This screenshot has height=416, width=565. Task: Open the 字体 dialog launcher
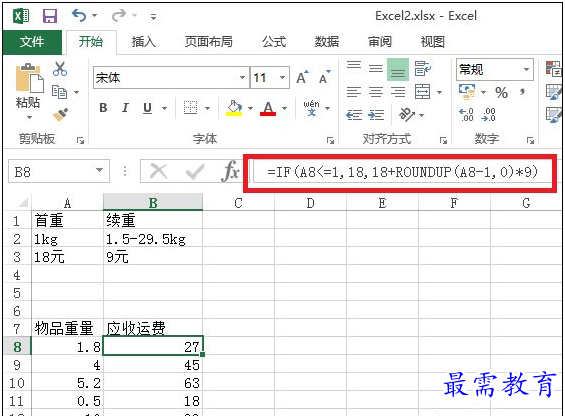point(330,140)
